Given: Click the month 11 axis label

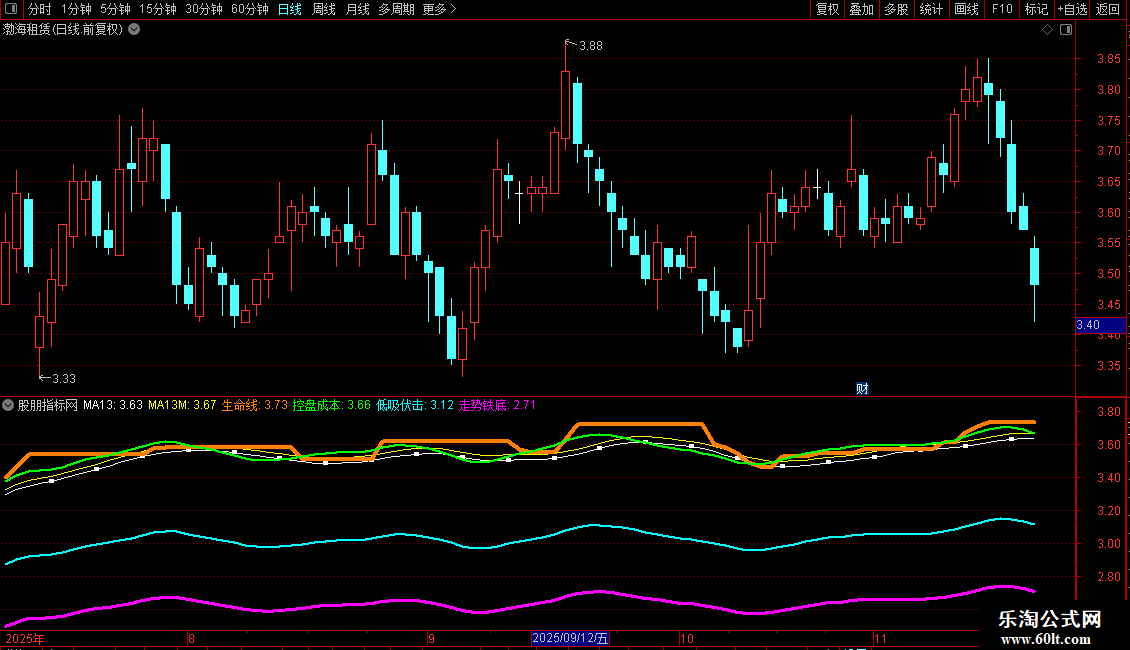Looking at the screenshot, I should point(880,638).
